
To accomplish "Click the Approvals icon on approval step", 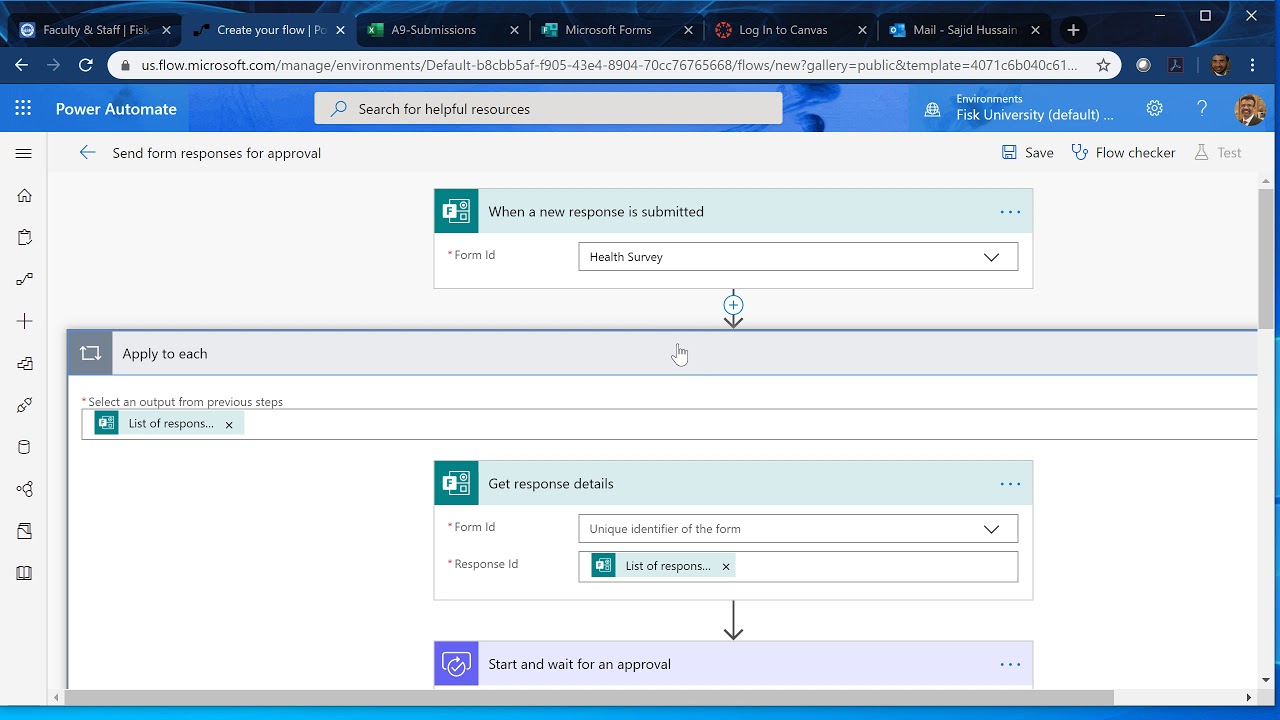I will [456, 664].
